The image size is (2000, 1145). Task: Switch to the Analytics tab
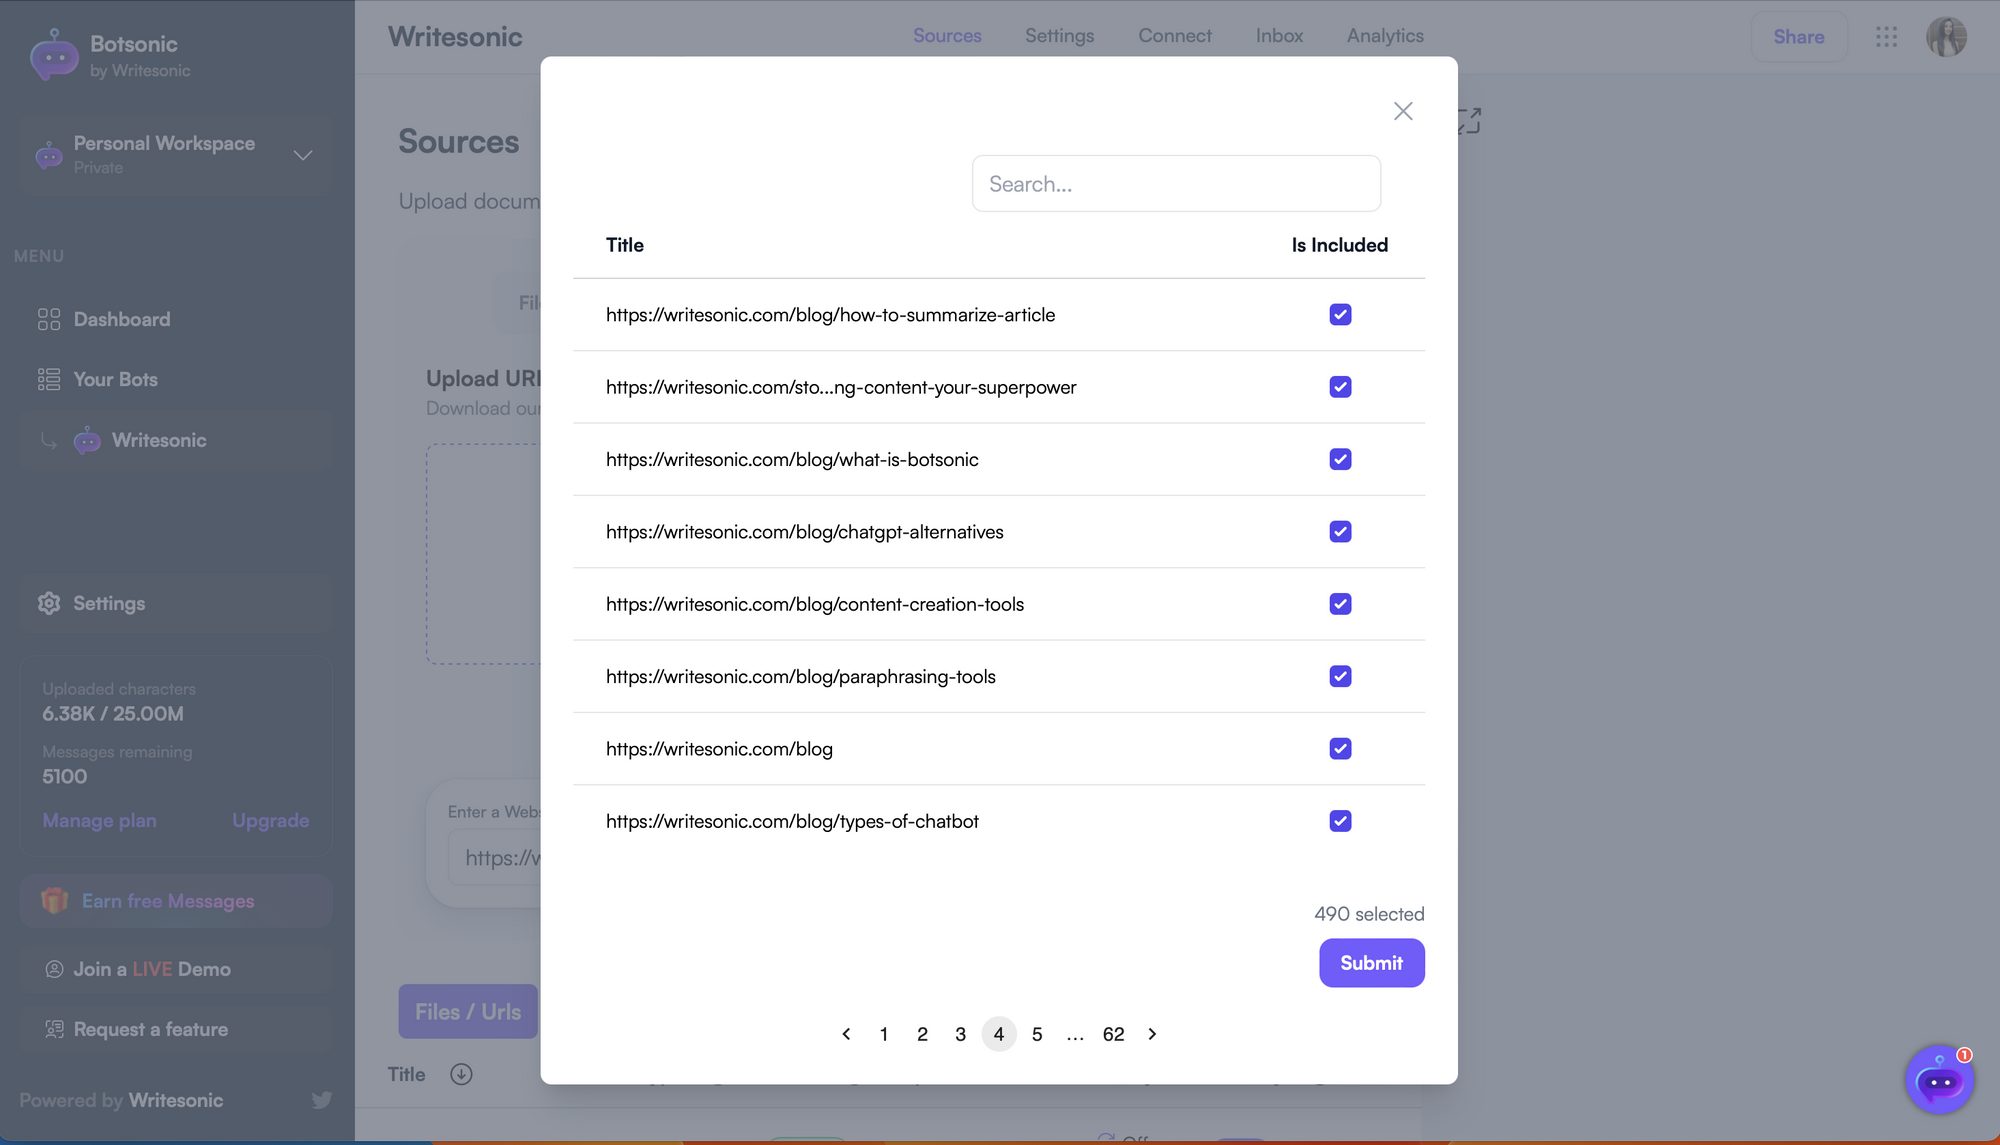[1384, 36]
